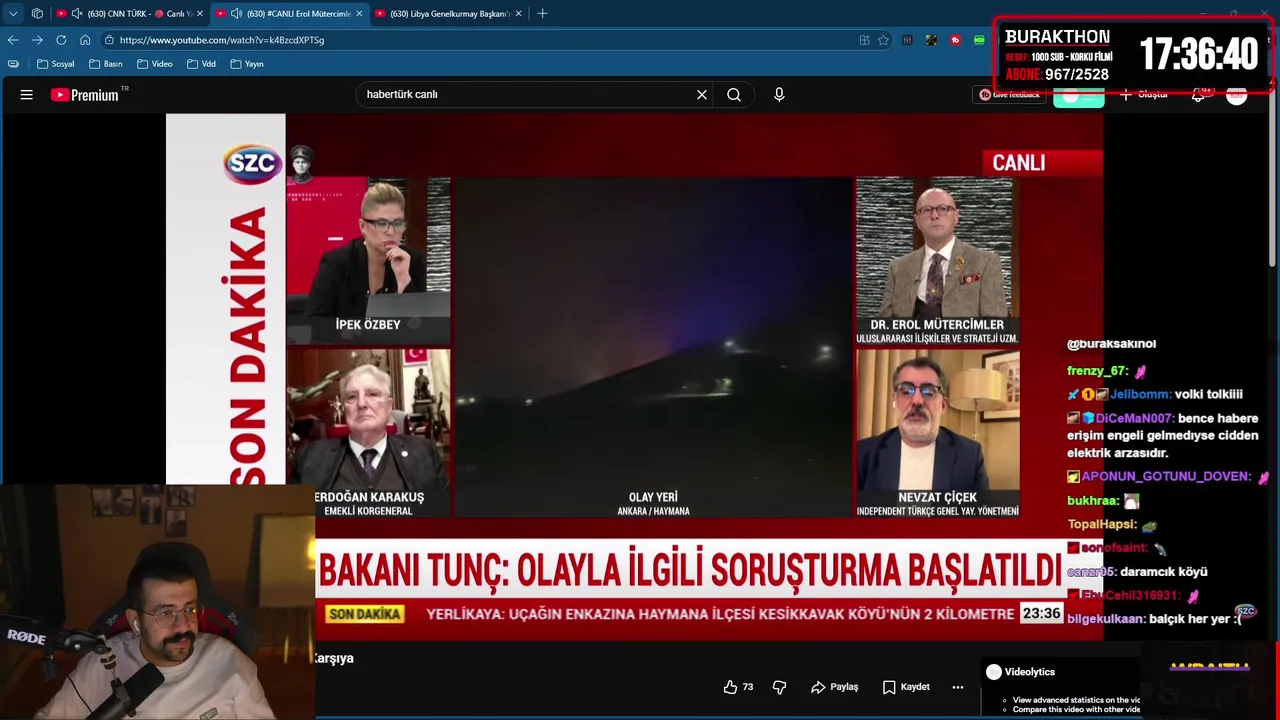Bookmark this page with the star icon
Image resolution: width=1280 pixels, height=720 pixels.
(883, 40)
